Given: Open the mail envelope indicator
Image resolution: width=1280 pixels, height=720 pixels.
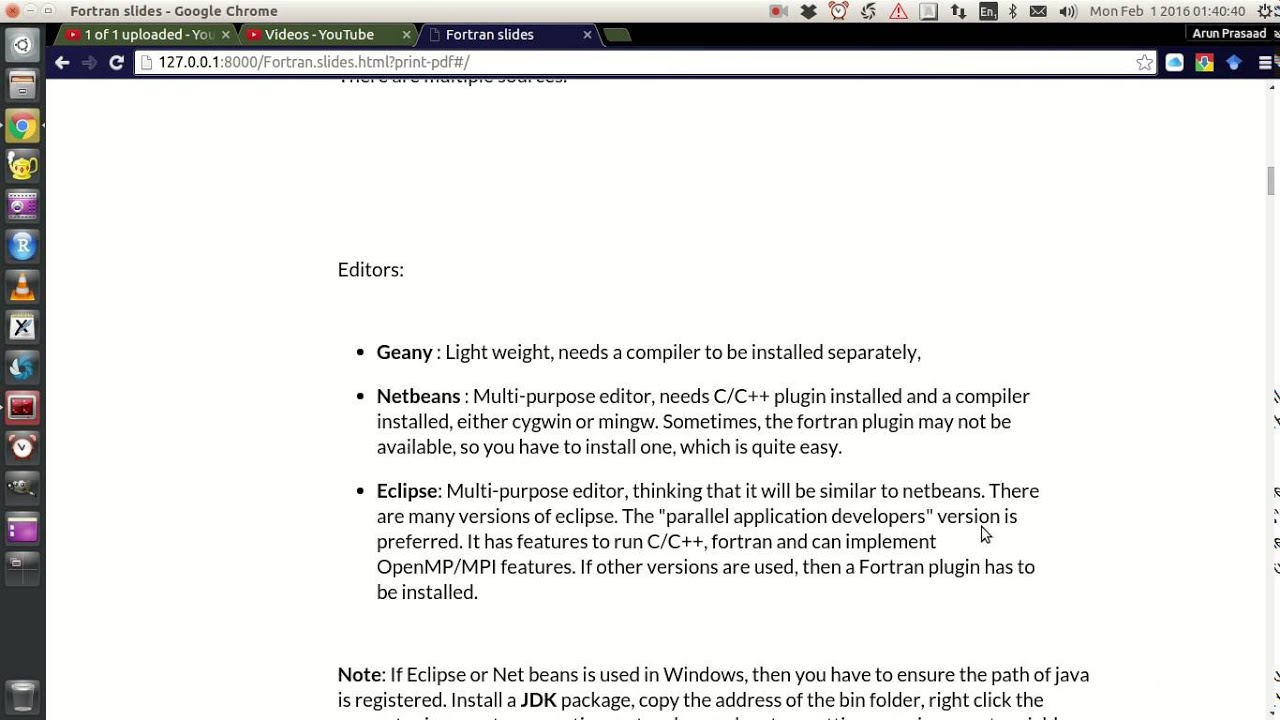Looking at the screenshot, I should pyautogui.click(x=1038, y=11).
